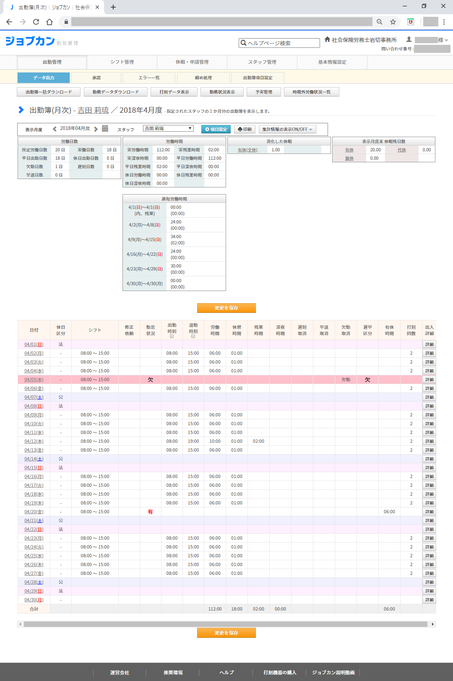
Task: Bookmark page with the star icon
Action: click(x=393, y=22)
